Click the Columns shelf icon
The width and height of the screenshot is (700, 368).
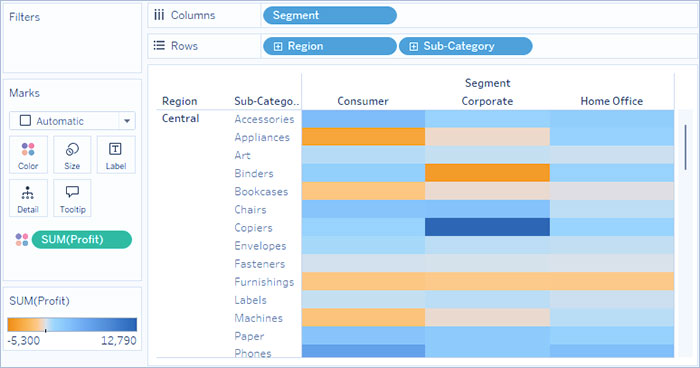[x=159, y=15]
